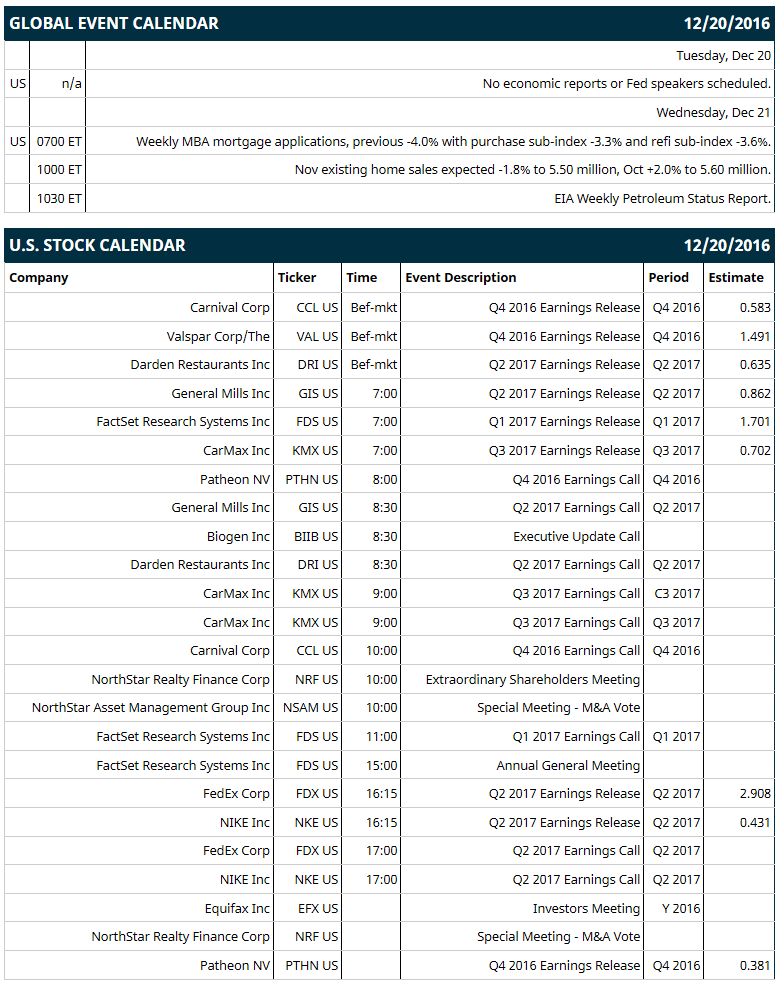
Task: Click the 15:00 time cell
Action: pos(382,765)
